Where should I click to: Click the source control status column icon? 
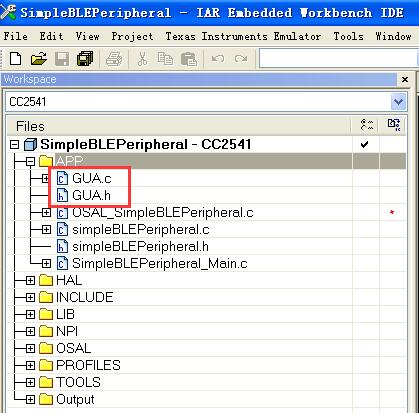coord(394,125)
